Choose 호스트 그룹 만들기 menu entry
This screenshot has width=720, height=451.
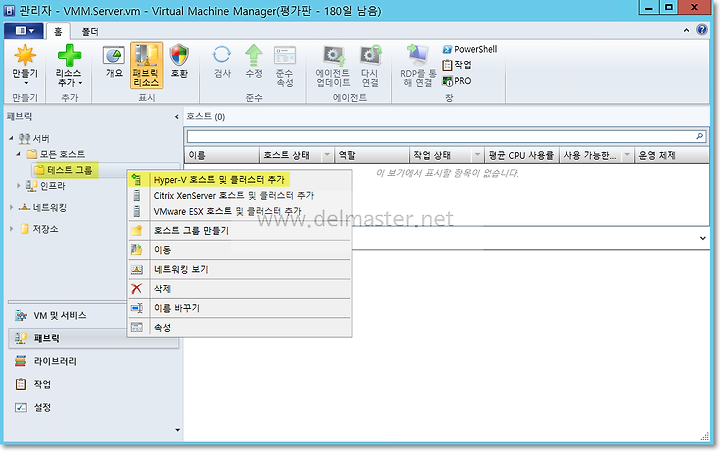(240, 230)
